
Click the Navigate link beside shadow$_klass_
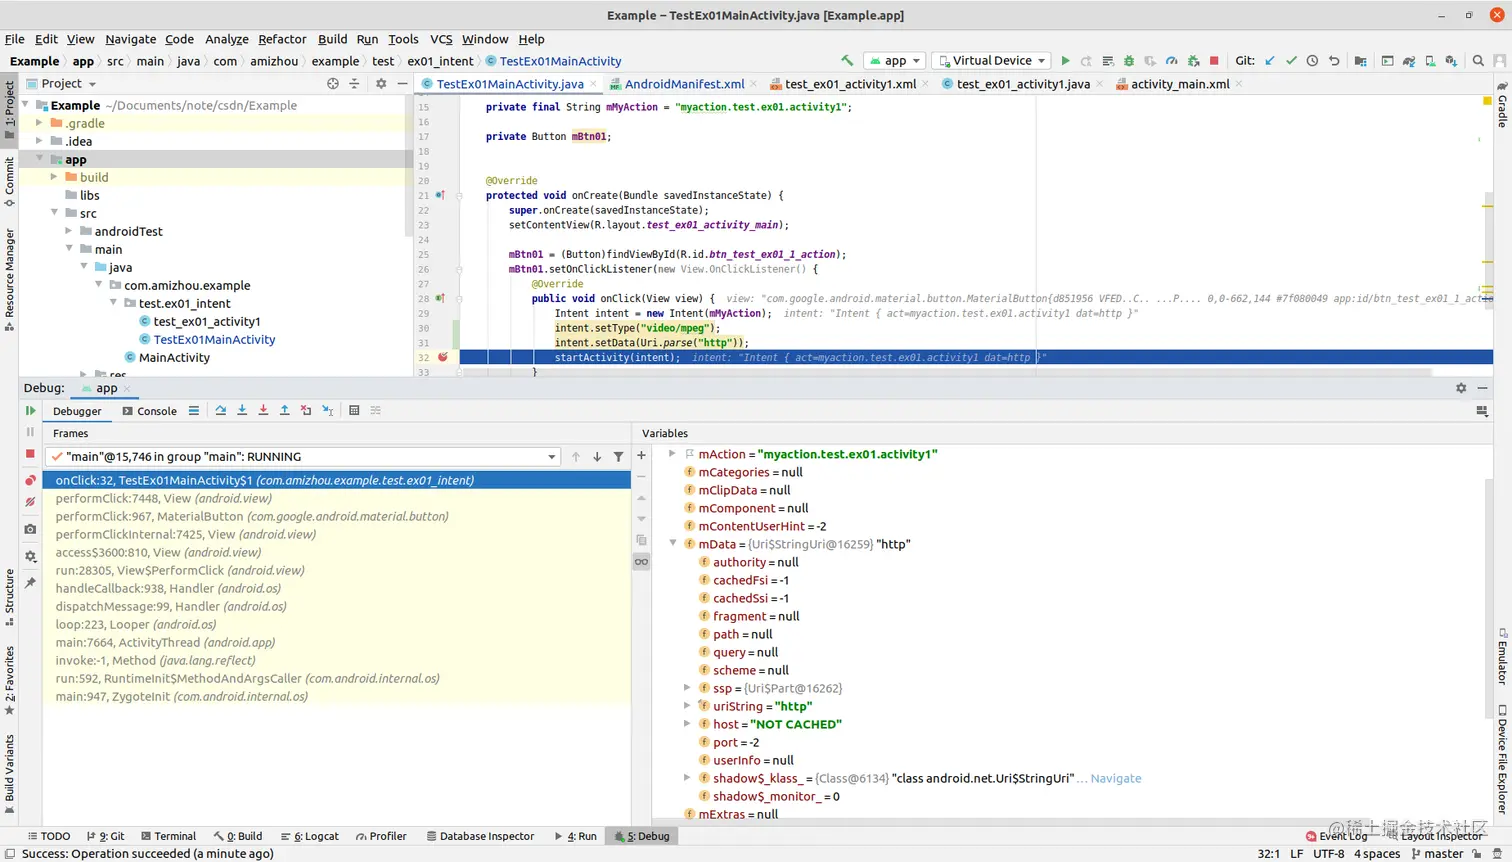(x=1115, y=778)
